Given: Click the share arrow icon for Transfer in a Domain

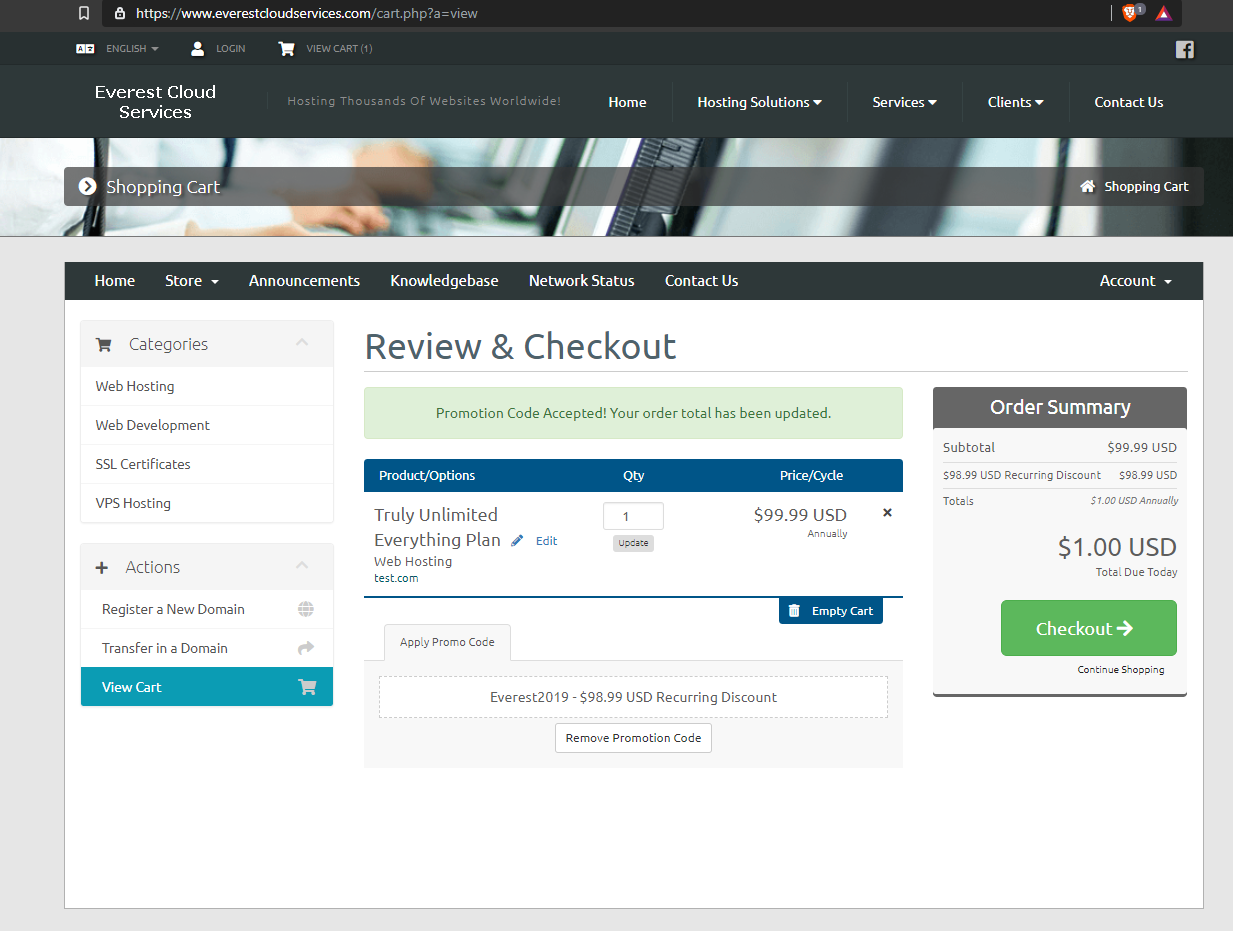Looking at the screenshot, I should click(306, 648).
